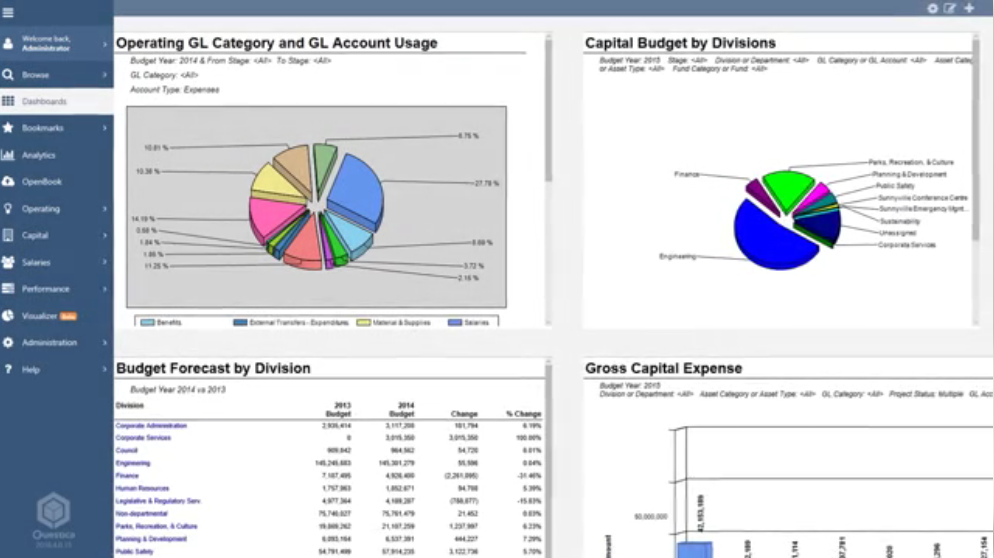The width and height of the screenshot is (994, 558).
Task: Open the Human Resources division link
Action: (142, 488)
